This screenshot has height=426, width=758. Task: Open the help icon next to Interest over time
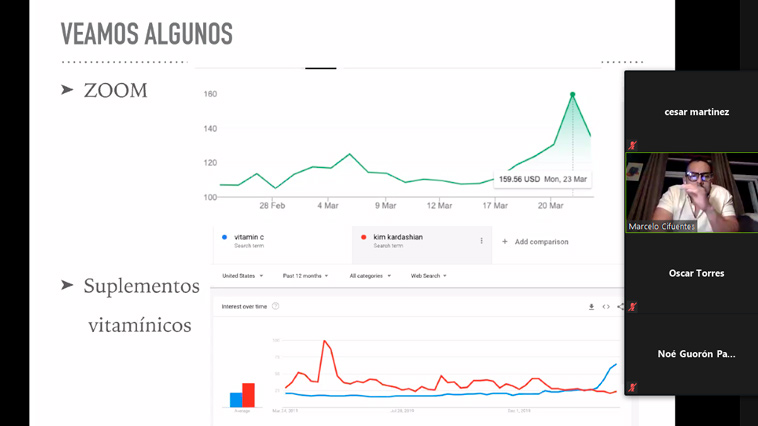276,306
